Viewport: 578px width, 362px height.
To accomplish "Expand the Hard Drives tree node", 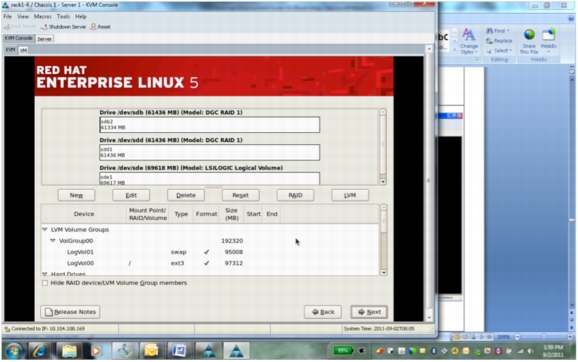I will [45, 274].
